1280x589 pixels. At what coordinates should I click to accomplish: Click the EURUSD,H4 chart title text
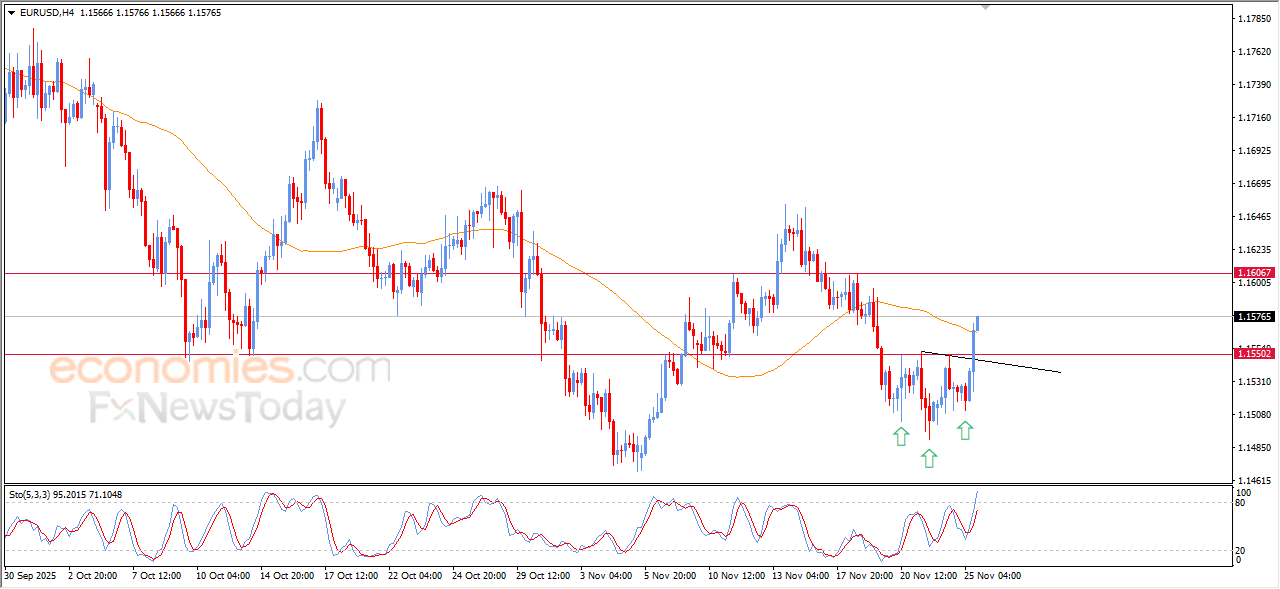click(46, 13)
